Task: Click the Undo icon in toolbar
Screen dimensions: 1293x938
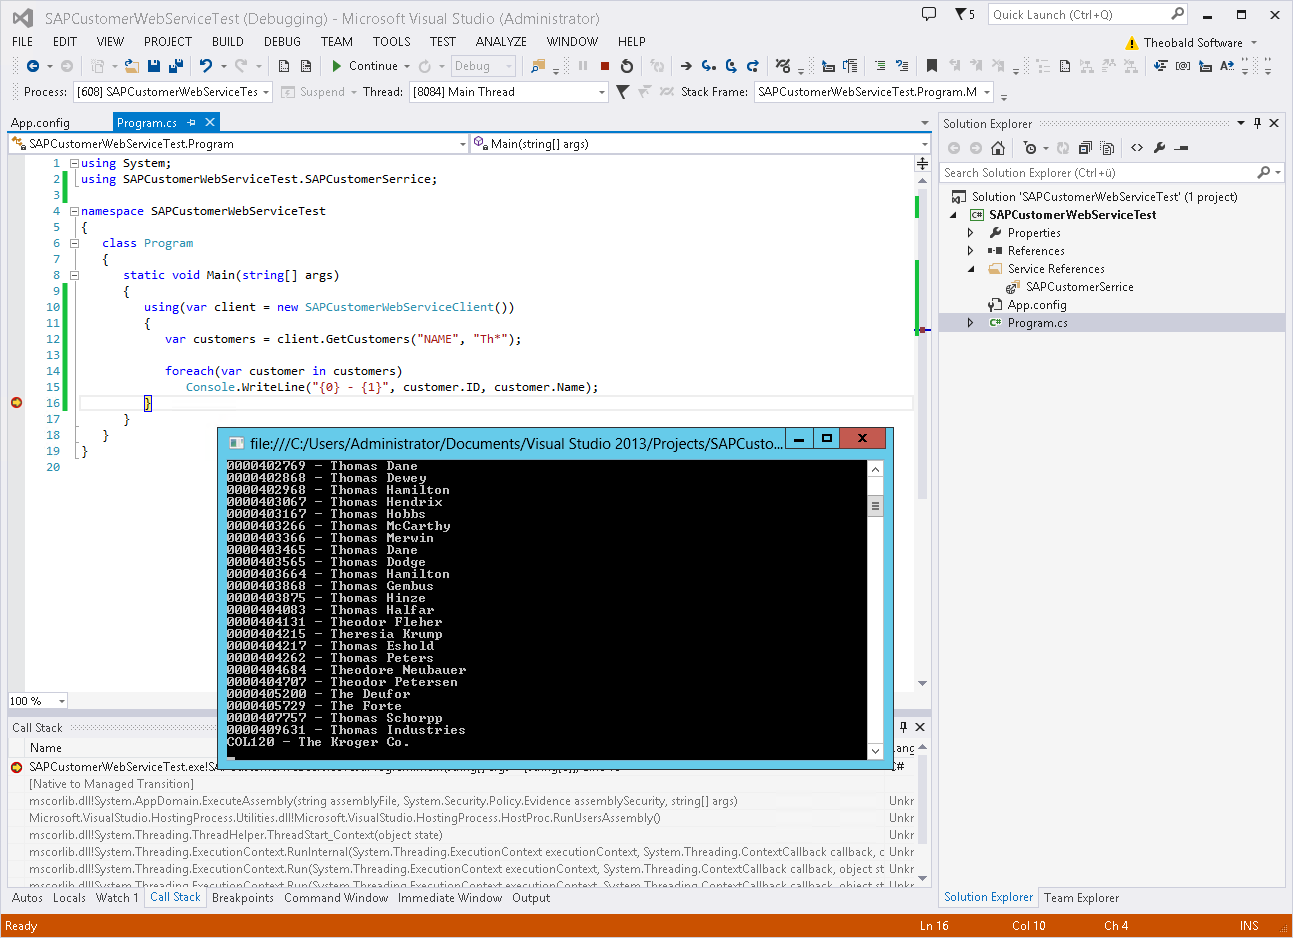Action: 205,66
